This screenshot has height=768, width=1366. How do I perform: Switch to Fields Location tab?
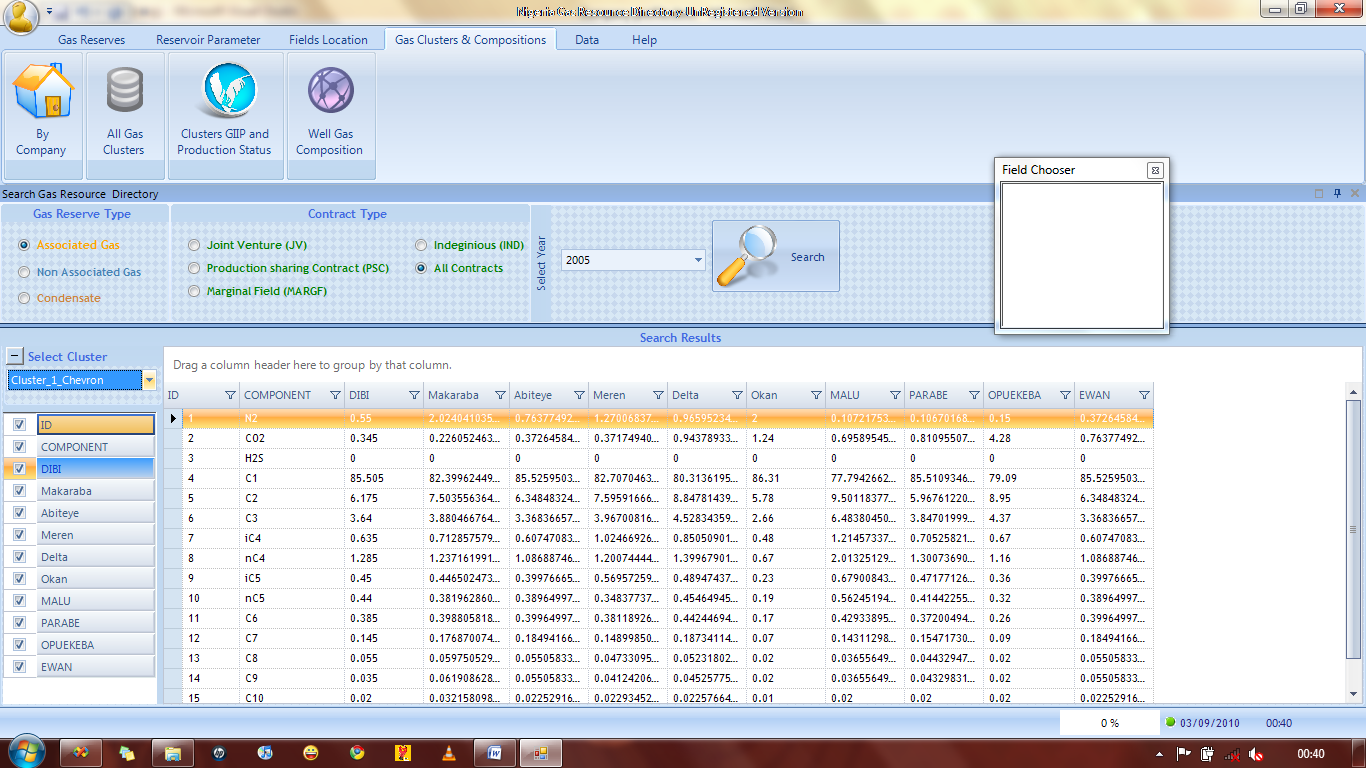(328, 40)
